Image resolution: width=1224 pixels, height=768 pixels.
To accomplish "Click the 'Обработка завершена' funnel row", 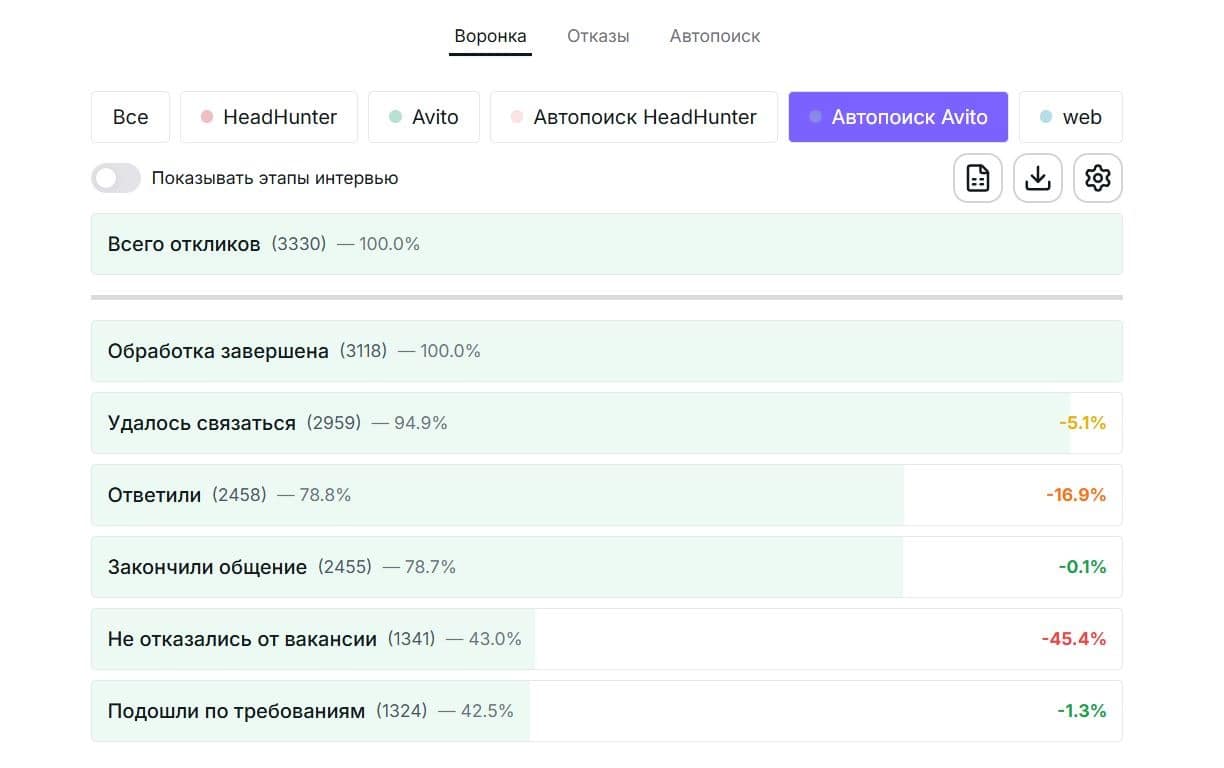I will point(606,351).
